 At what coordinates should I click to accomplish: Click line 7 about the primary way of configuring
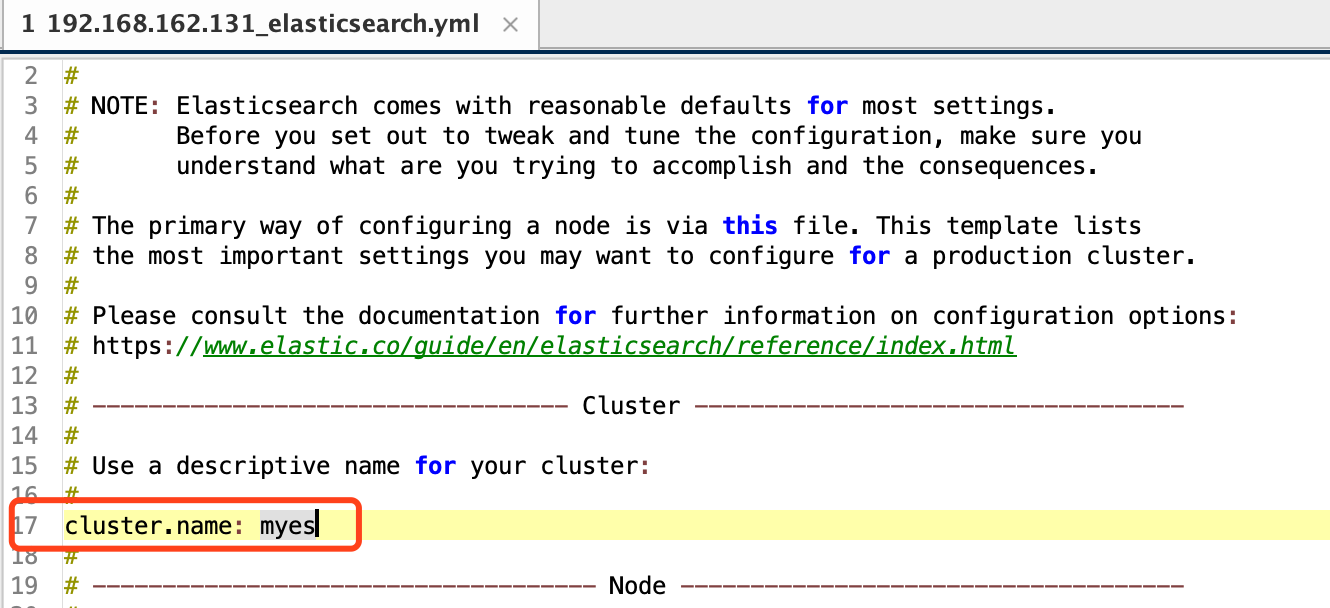point(602,226)
